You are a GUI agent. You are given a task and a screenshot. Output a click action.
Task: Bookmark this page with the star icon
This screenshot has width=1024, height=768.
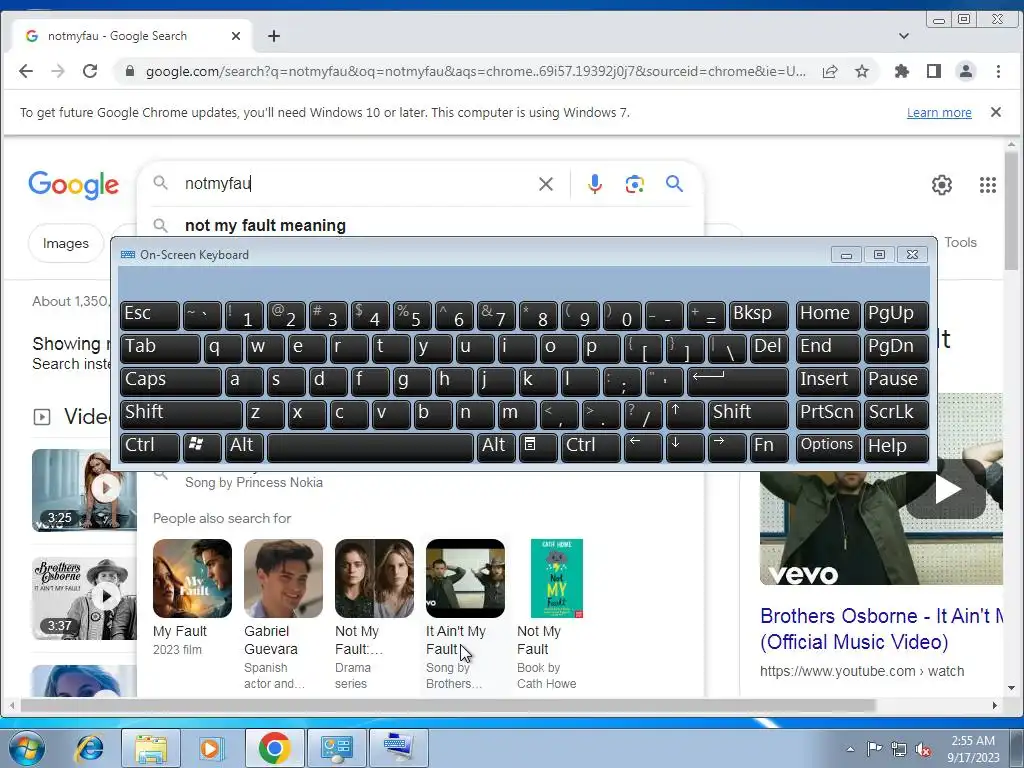click(862, 71)
